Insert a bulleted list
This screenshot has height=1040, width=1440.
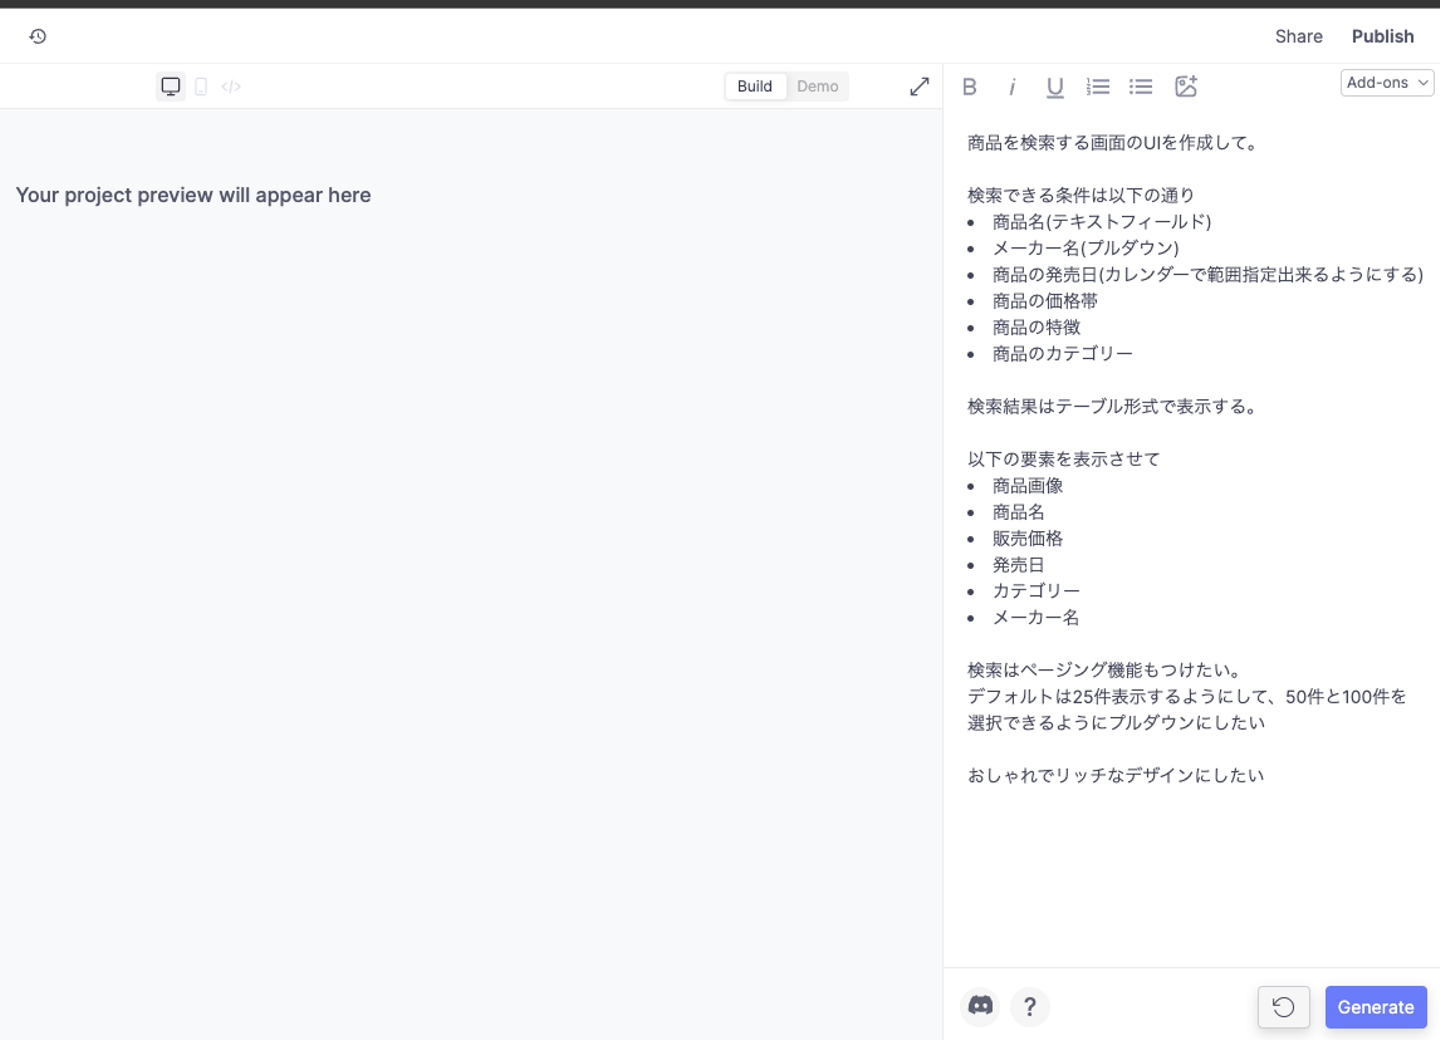[x=1141, y=87]
